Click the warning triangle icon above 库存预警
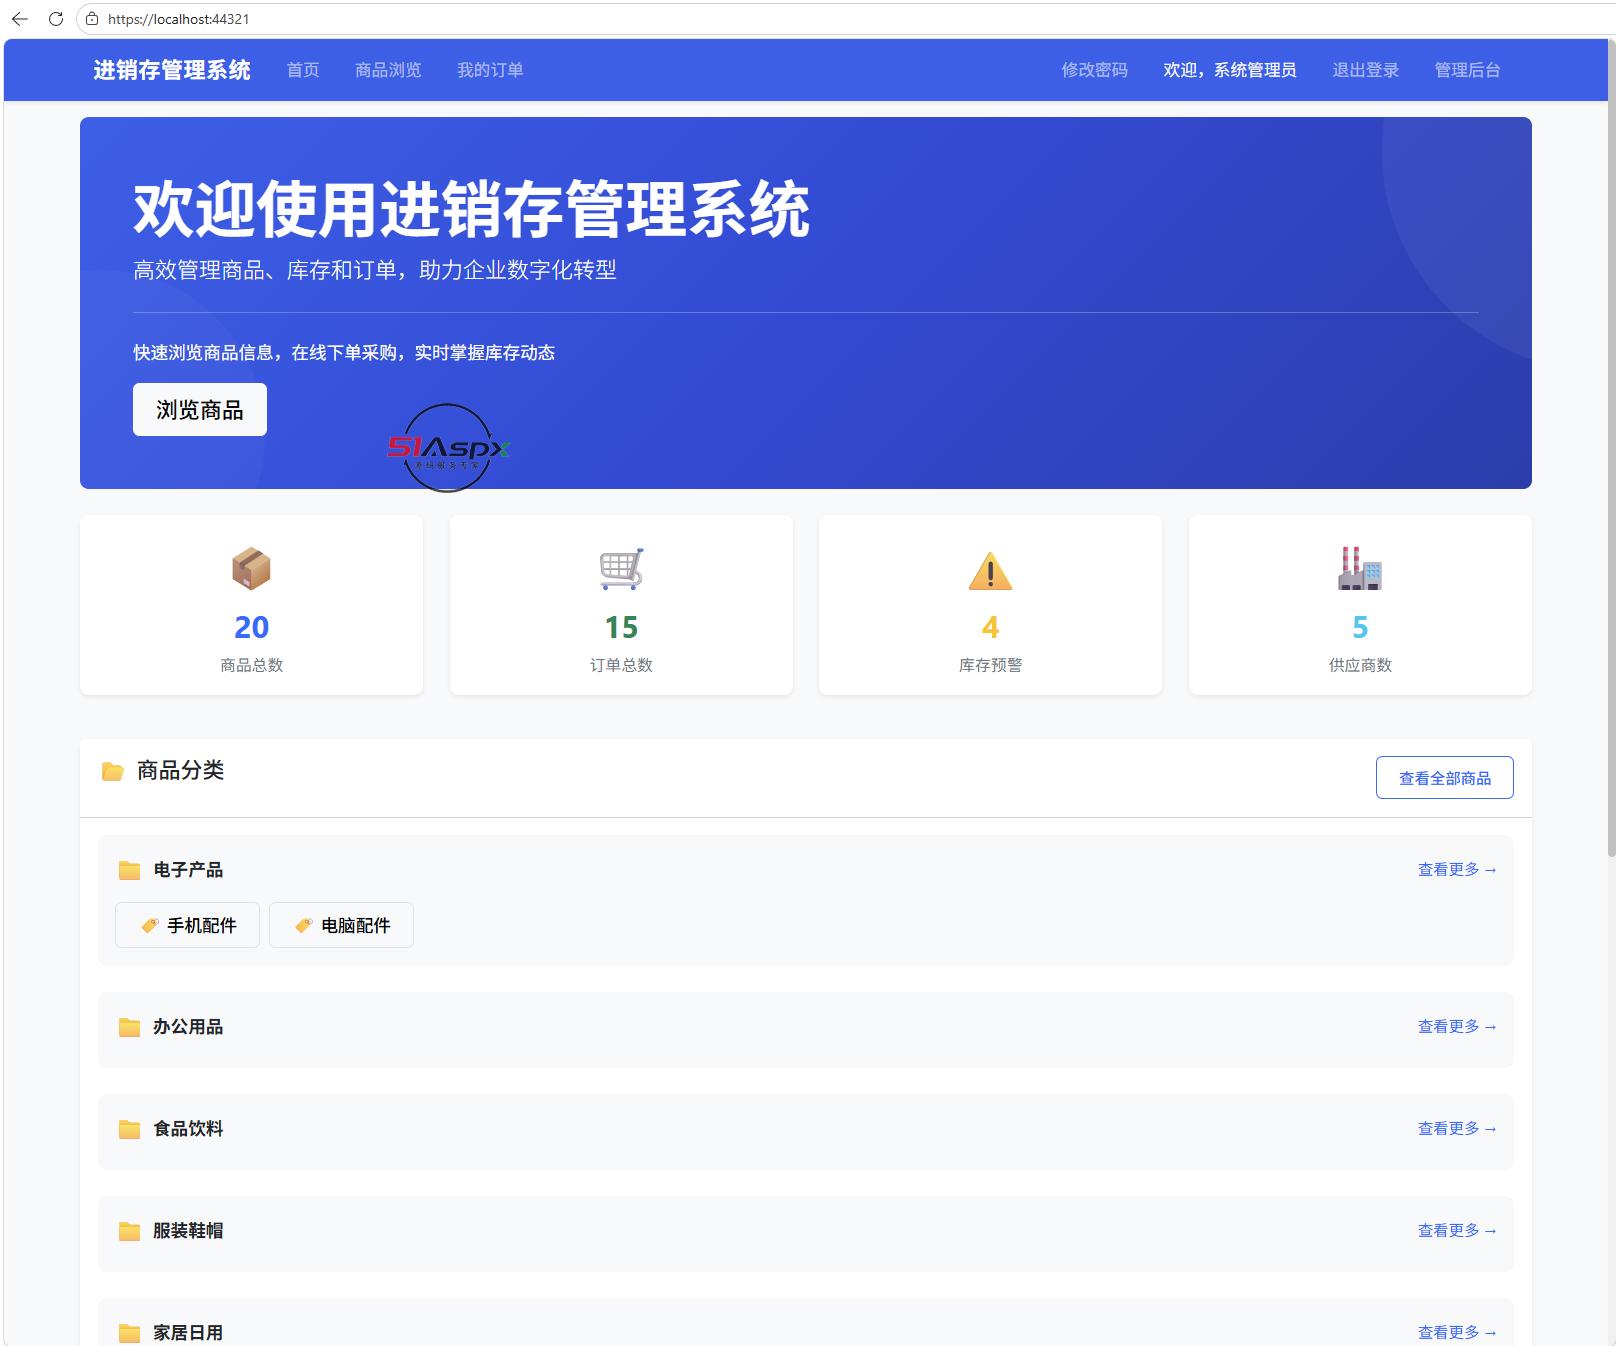The height and width of the screenshot is (1346, 1616). [x=990, y=571]
